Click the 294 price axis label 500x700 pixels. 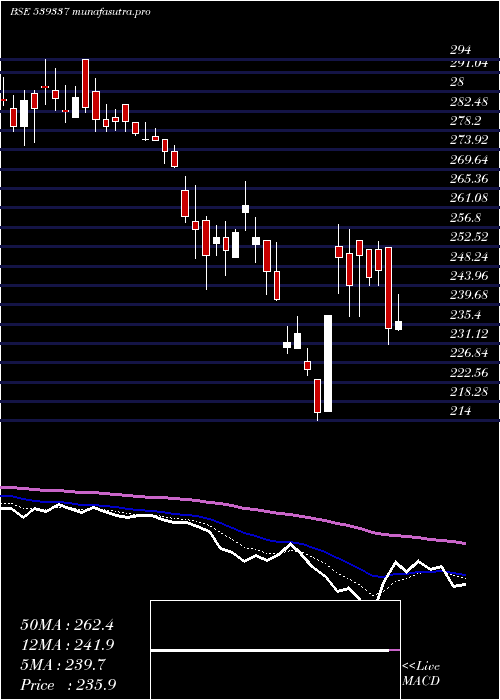pyautogui.click(x=460, y=50)
